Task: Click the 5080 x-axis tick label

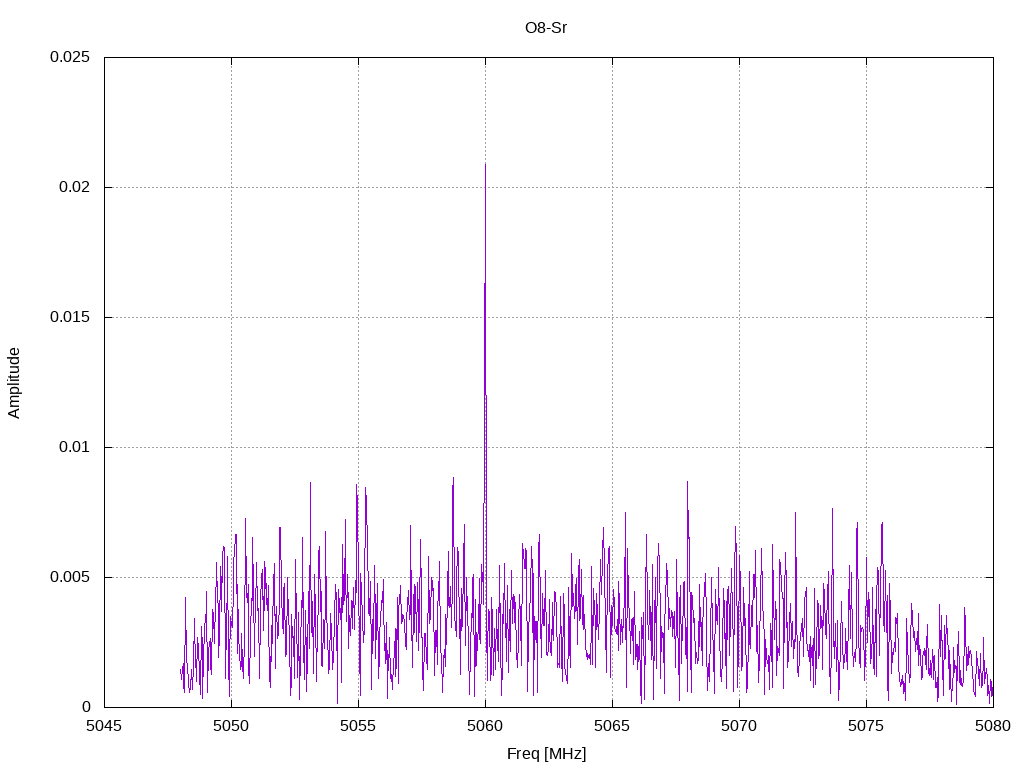Action: coord(993,726)
